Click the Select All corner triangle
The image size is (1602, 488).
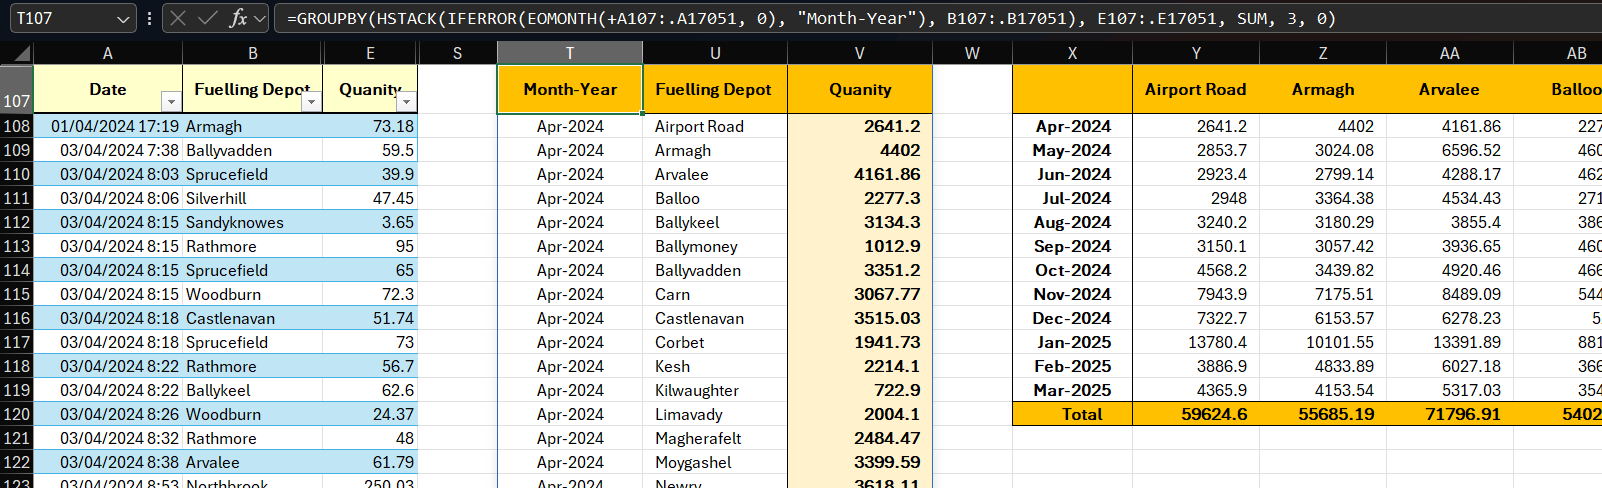pos(17,53)
